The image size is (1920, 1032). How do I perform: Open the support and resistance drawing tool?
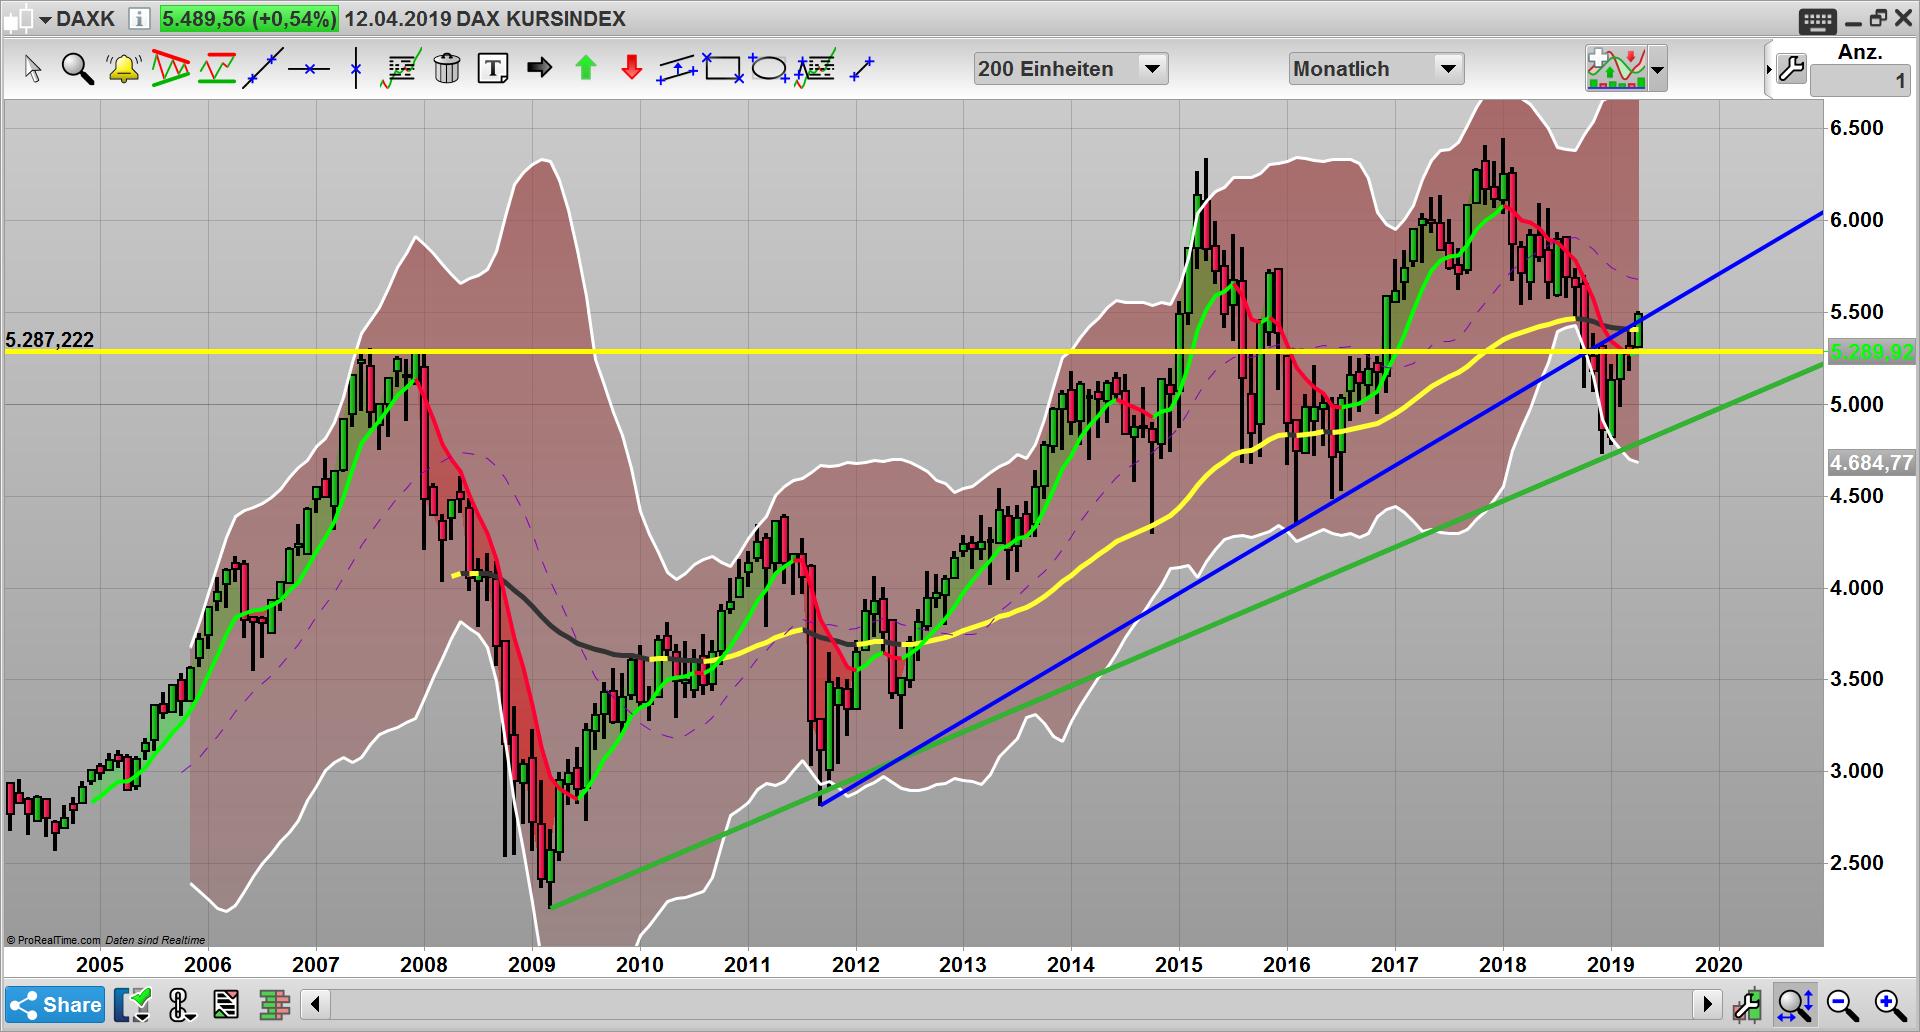pos(217,69)
